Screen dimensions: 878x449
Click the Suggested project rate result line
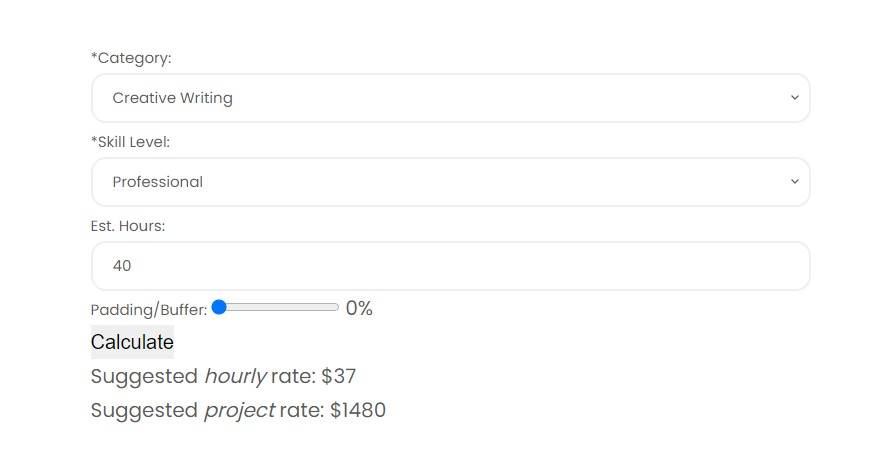click(x=238, y=411)
